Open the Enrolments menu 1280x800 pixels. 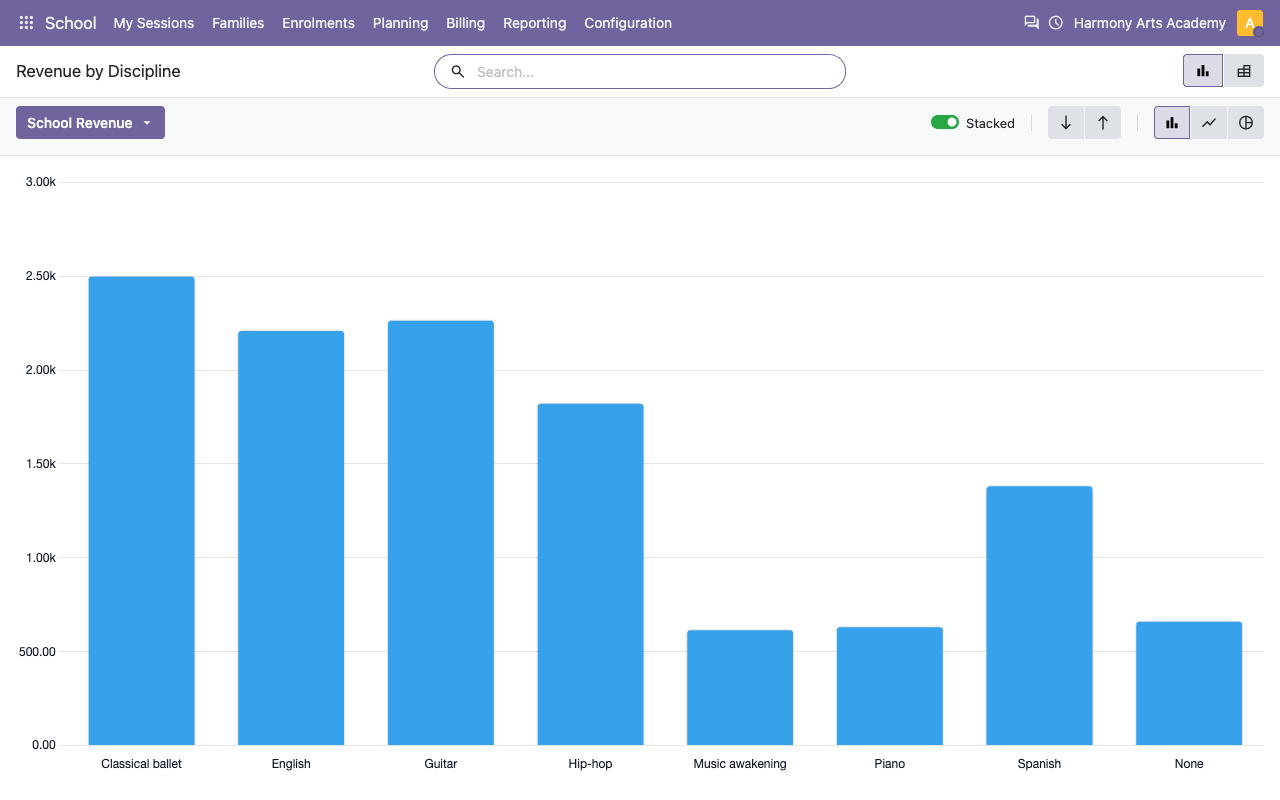tap(318, 23)
